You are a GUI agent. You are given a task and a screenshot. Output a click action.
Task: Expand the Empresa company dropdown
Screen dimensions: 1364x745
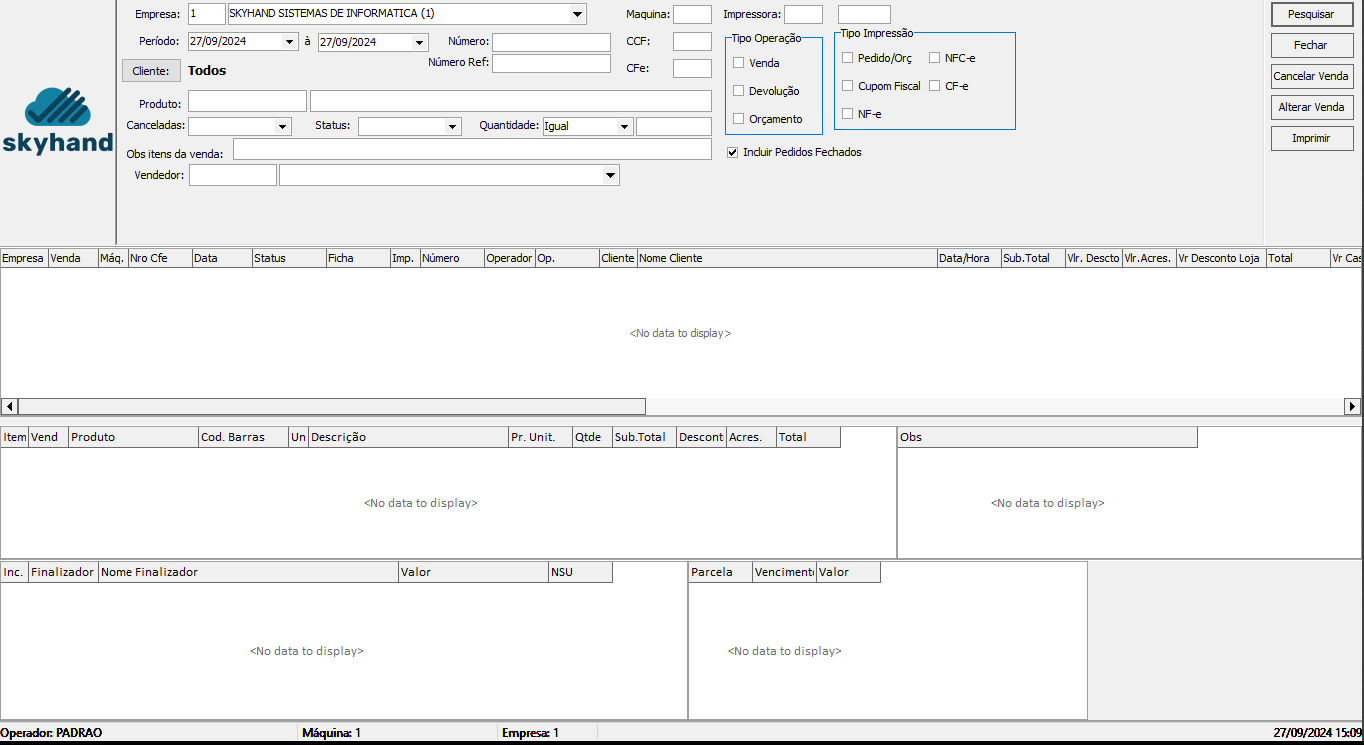[577, 14]
